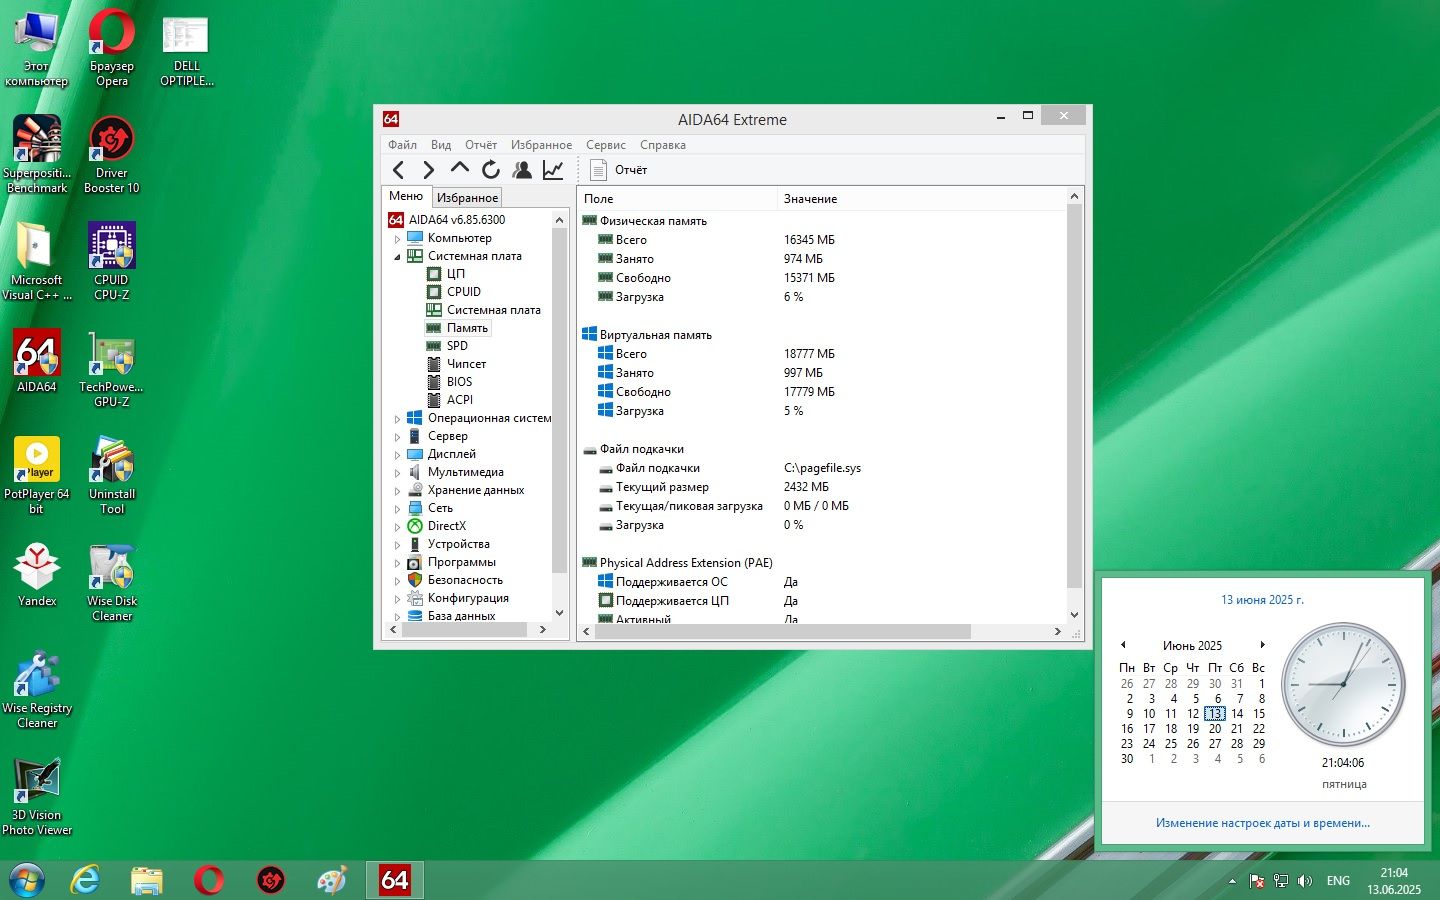
Task: Expand the Дисплей tree node
Action: (397, 455)
